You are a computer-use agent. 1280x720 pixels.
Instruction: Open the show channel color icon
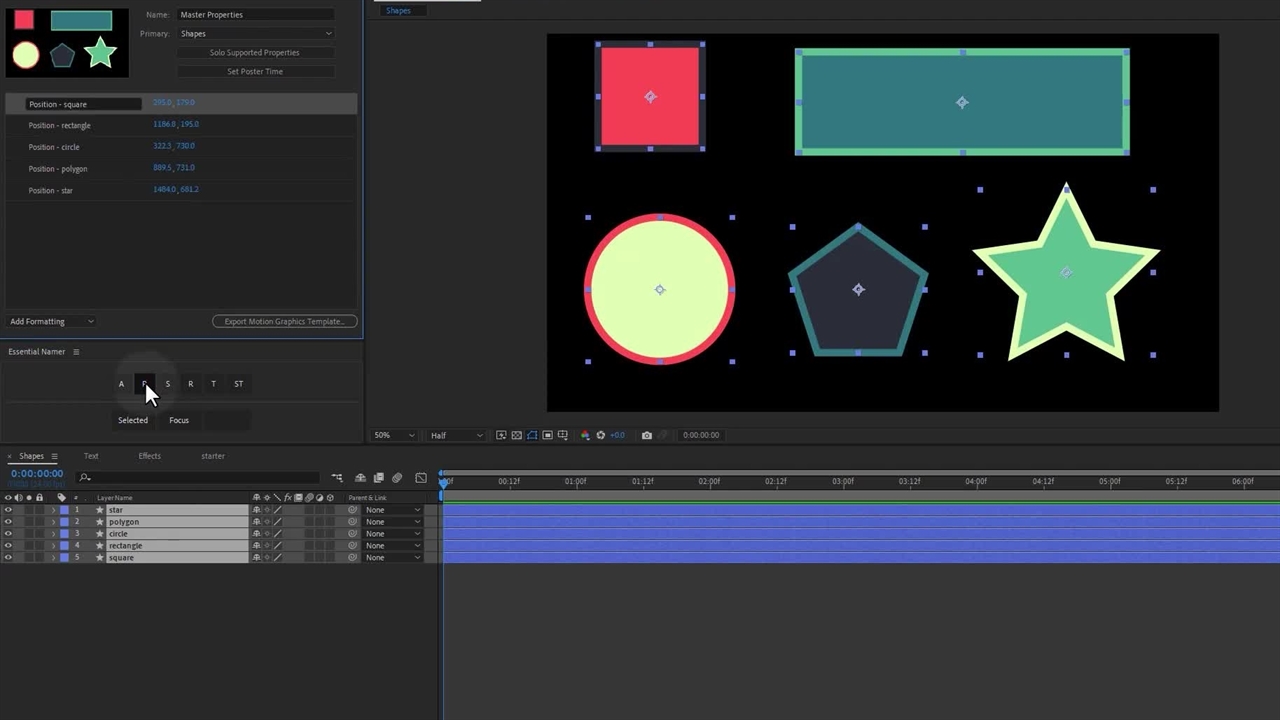585,435
